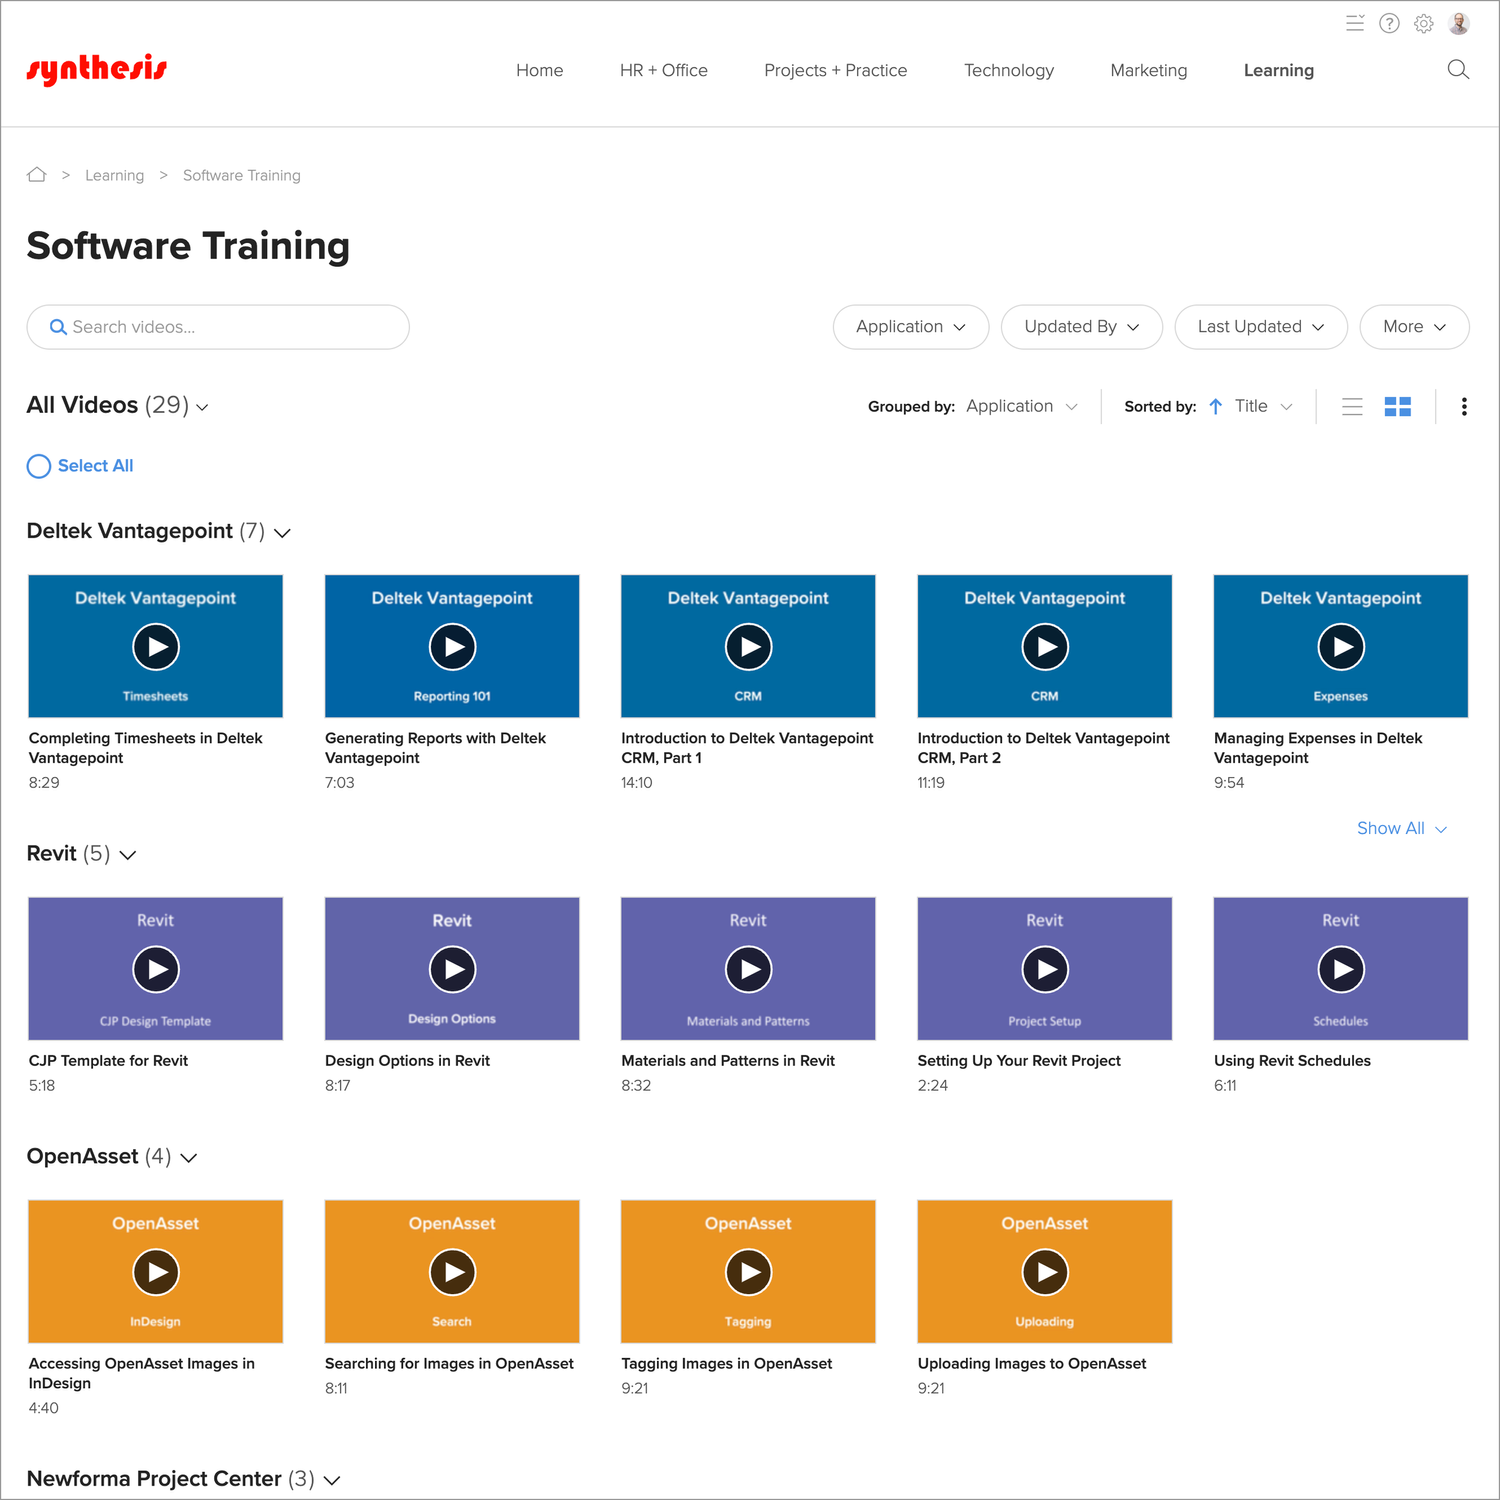Collapse the Revit video group
The image size is (1500, 1500).
click(x=128, y=855)
